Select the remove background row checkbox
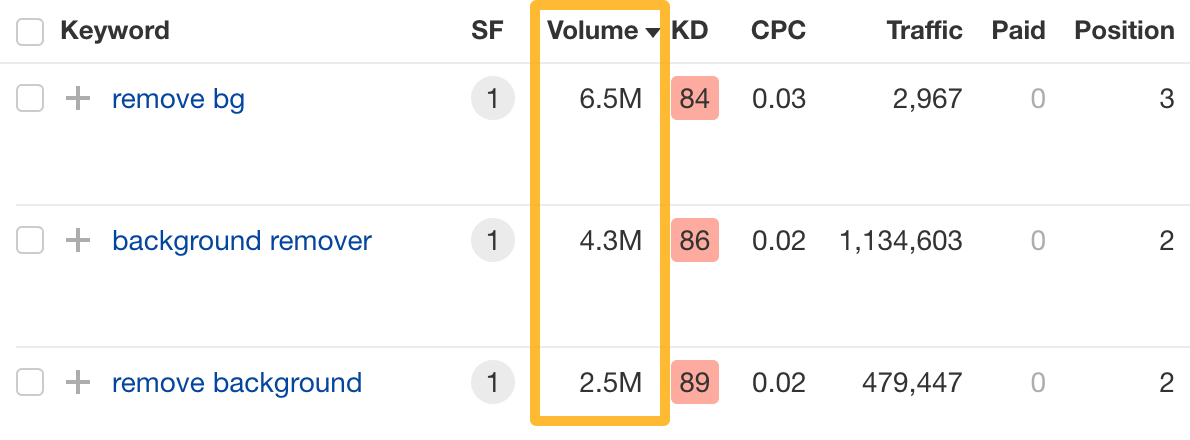The width and height of the screenshot is (1190, 440). tap(31, 383)
